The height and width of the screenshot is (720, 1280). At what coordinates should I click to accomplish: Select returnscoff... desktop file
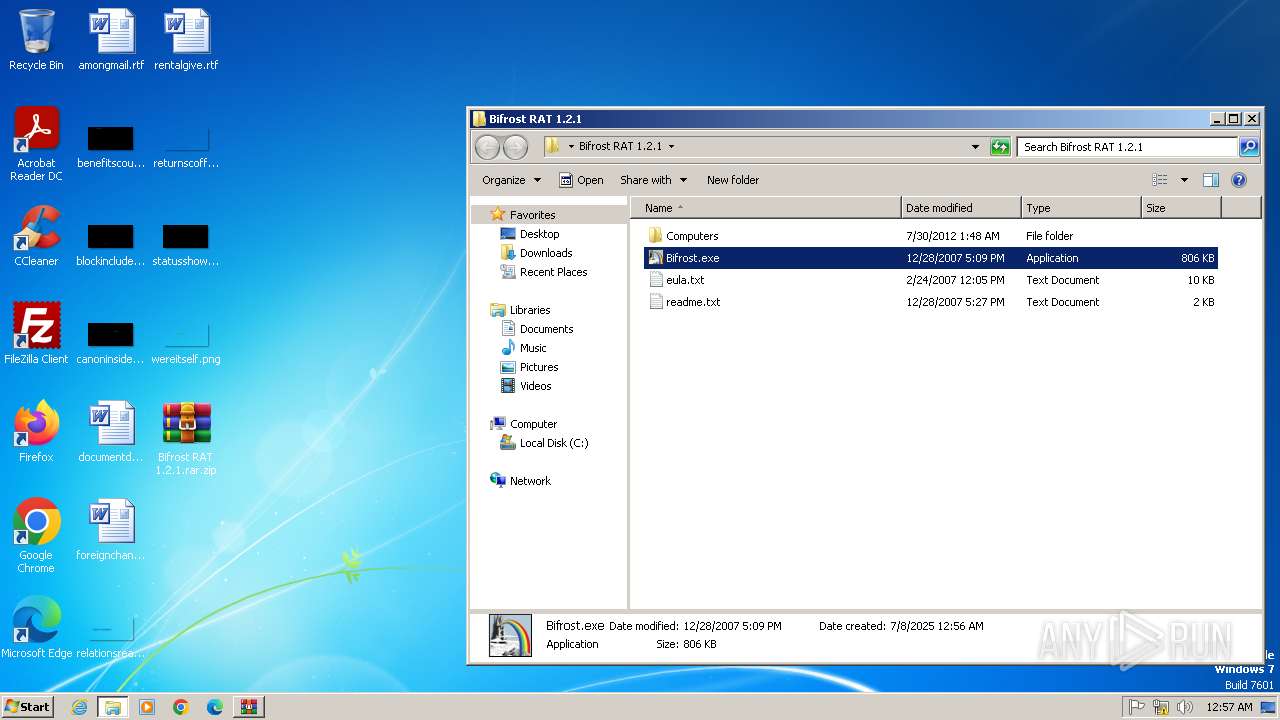186,144
